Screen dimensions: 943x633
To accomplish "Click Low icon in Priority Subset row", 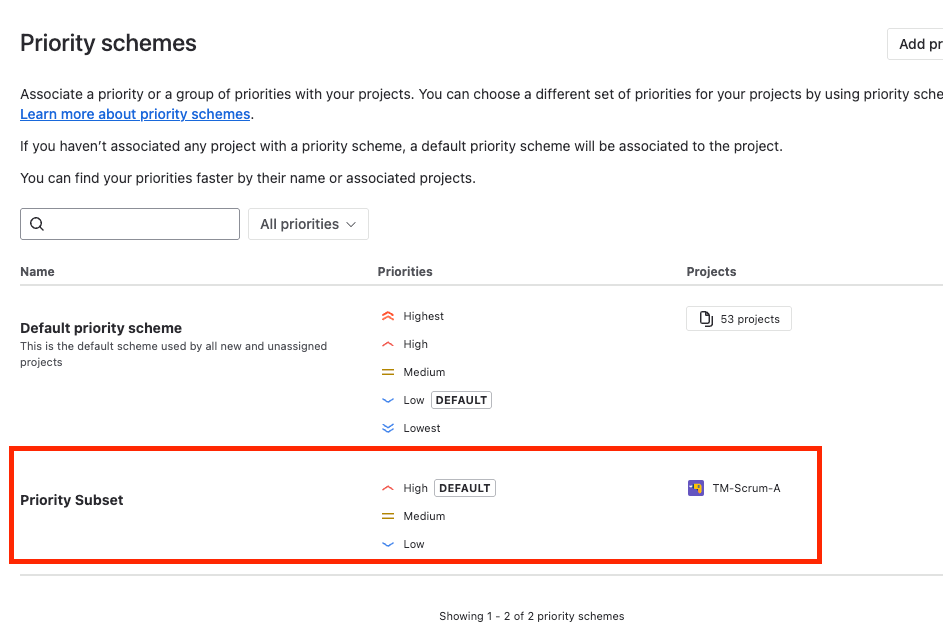I will (388, 544).
